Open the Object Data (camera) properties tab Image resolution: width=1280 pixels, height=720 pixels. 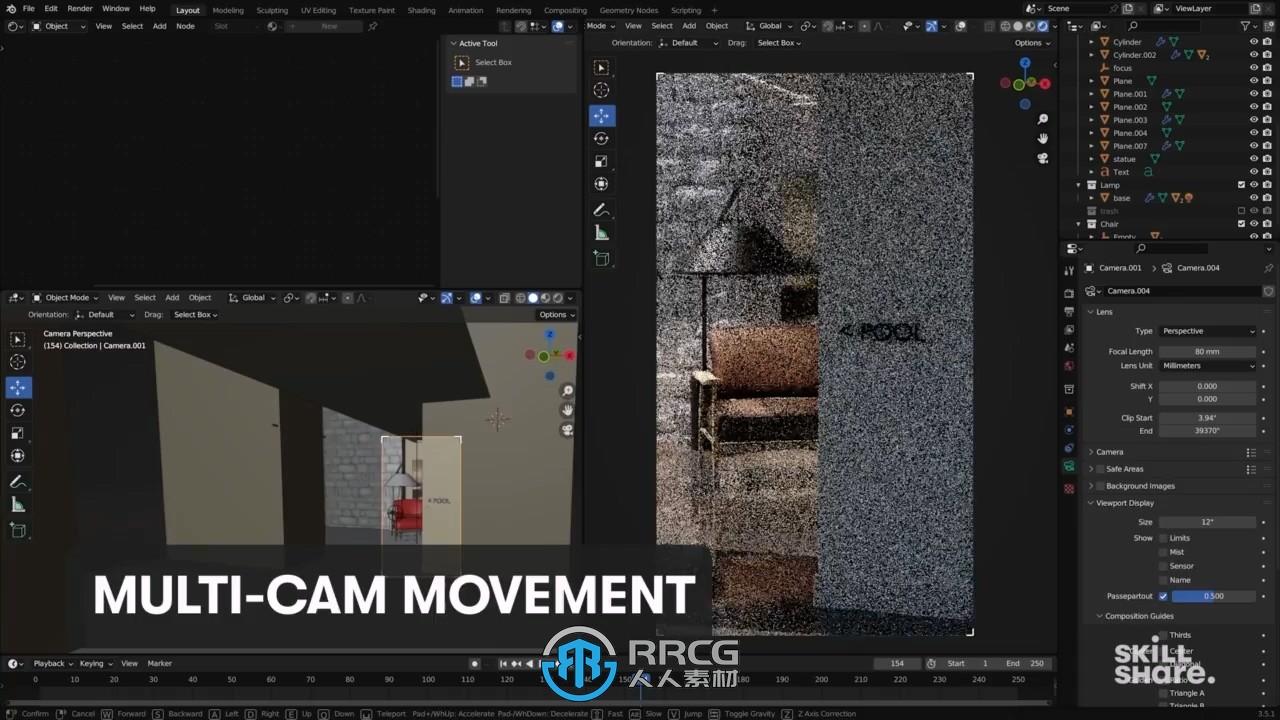click(x=1069, y=466)
